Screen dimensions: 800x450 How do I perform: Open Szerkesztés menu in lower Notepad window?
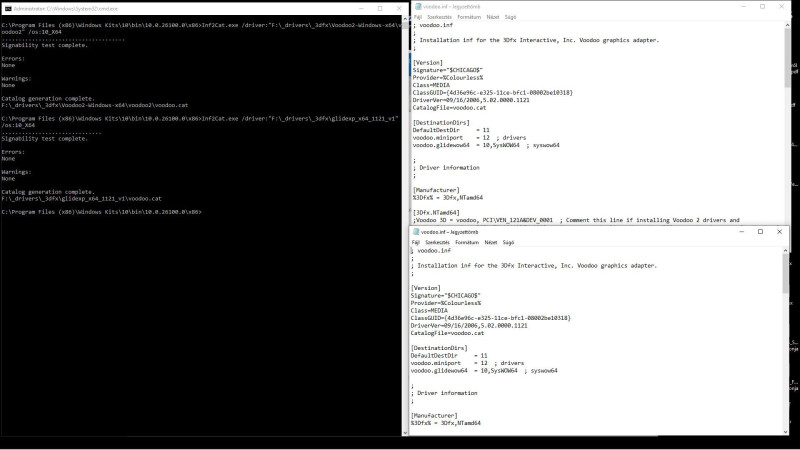(x=437, y=242)
